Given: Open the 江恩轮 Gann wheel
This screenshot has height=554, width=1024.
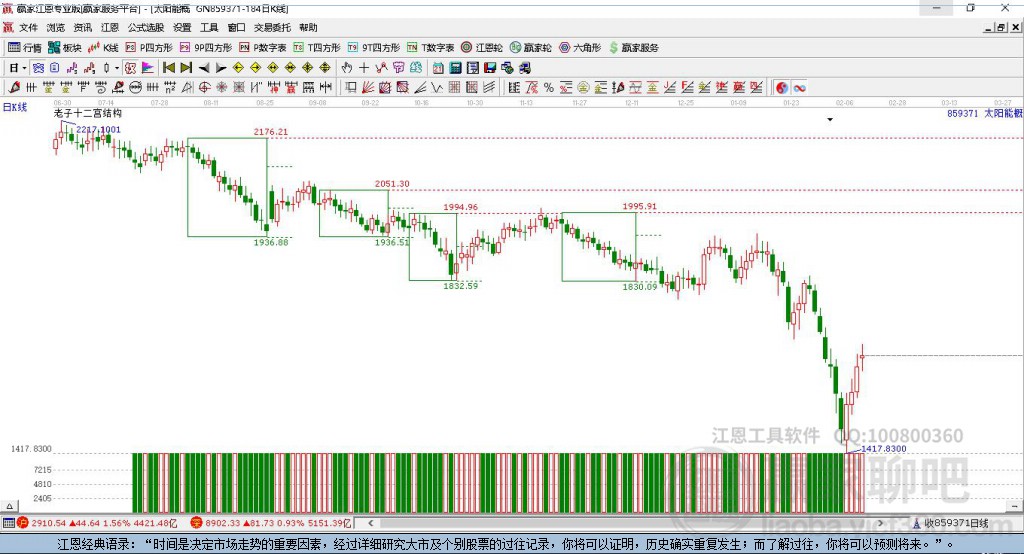Looking at the screenshot, I should pos(482,48).
